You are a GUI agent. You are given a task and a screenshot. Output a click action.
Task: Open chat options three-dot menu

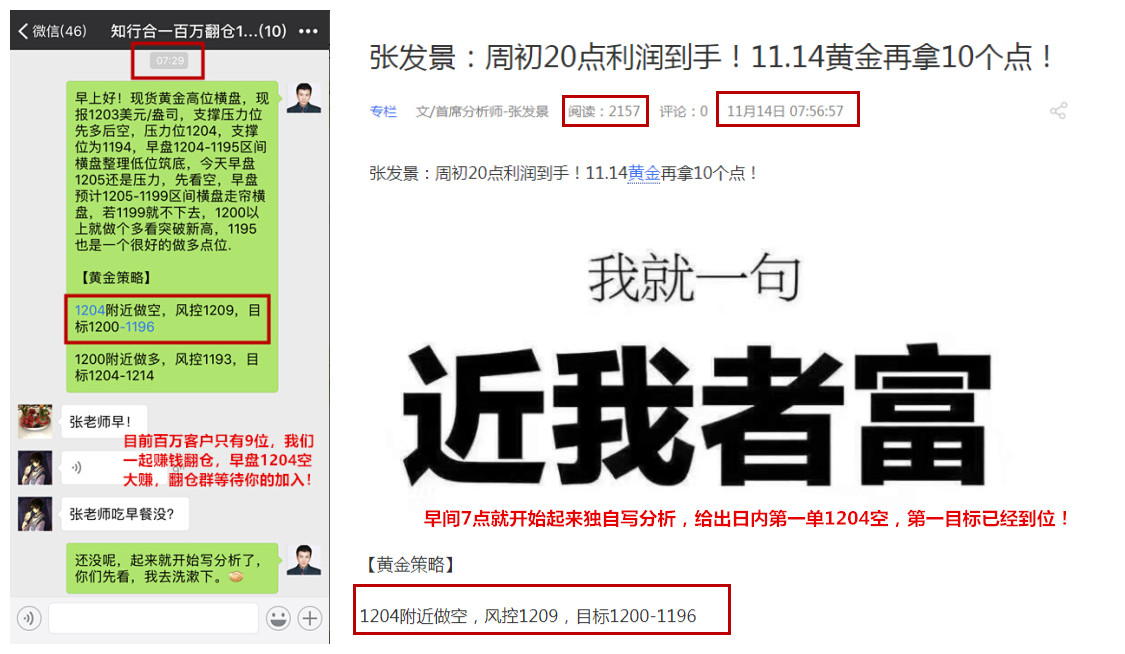(x=309, y=31)
